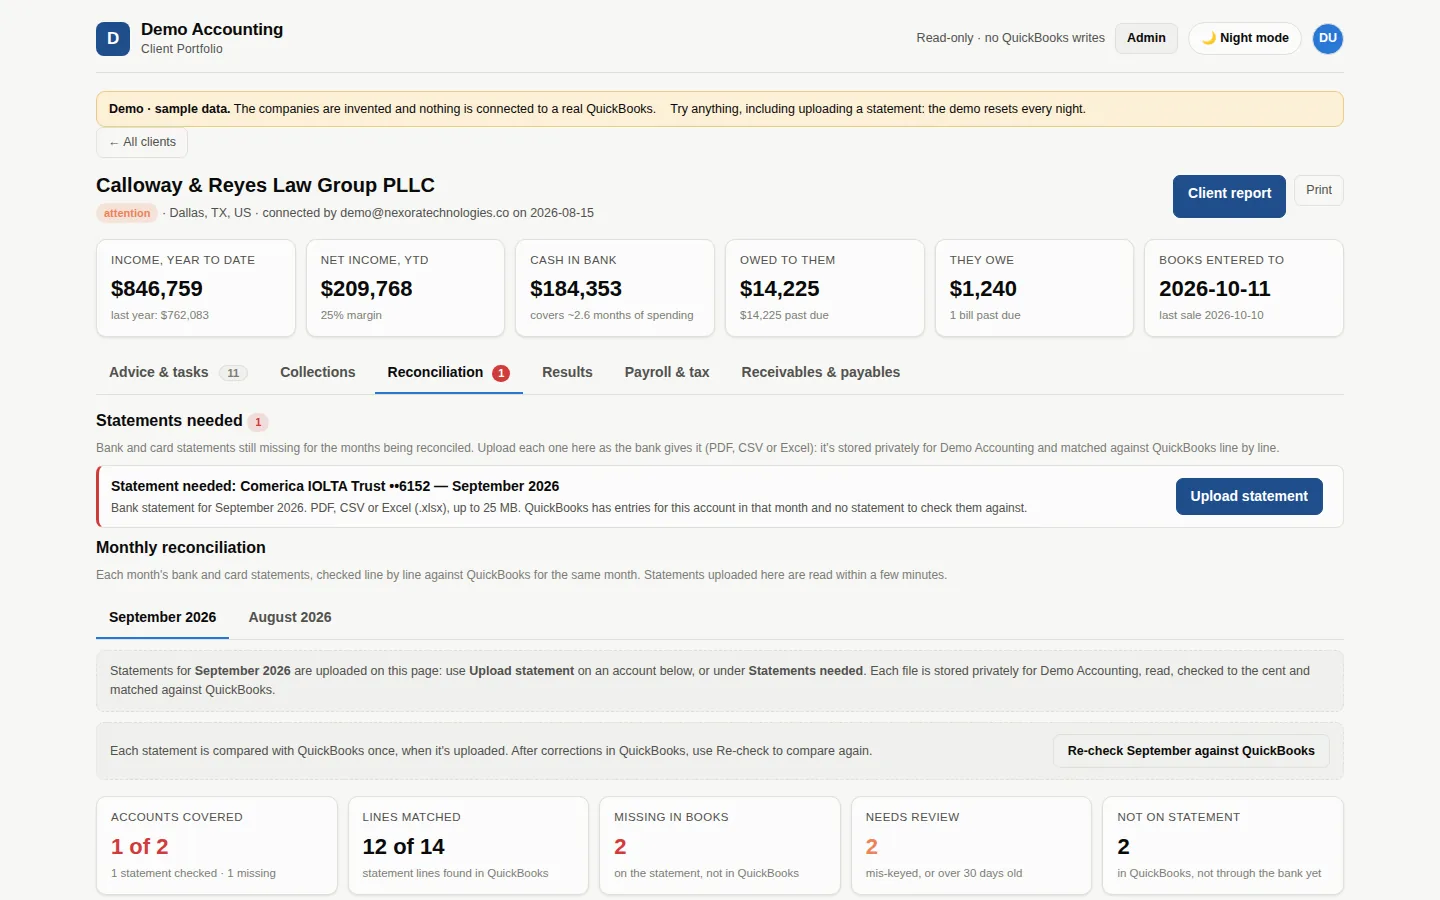Click the '1' badge beside Statements needed

(258, 422)
